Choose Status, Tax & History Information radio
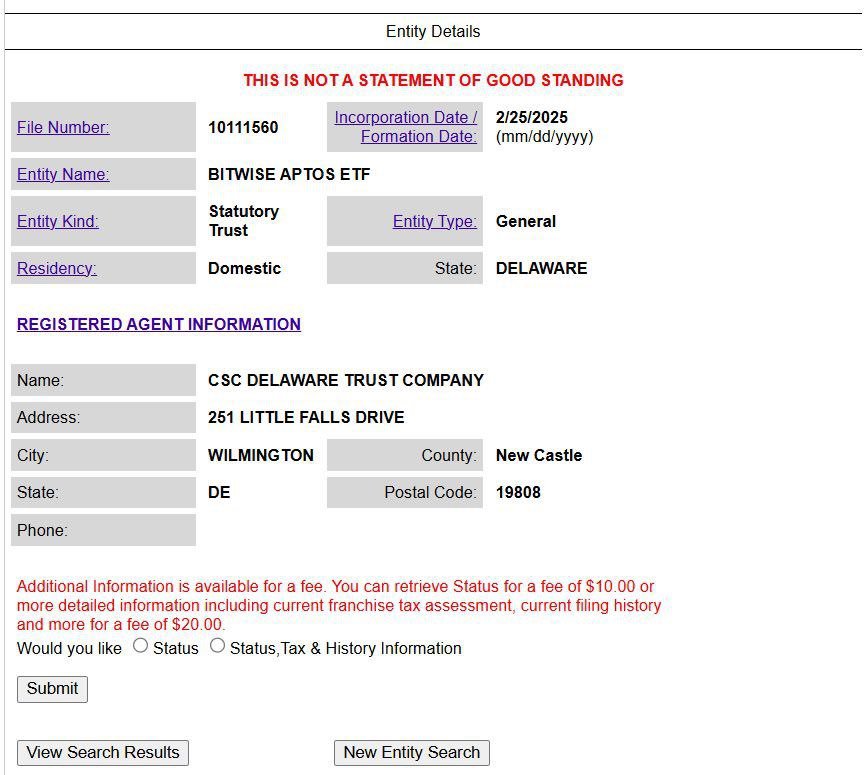This screenshot has width=867, height=775. [217, 646]
